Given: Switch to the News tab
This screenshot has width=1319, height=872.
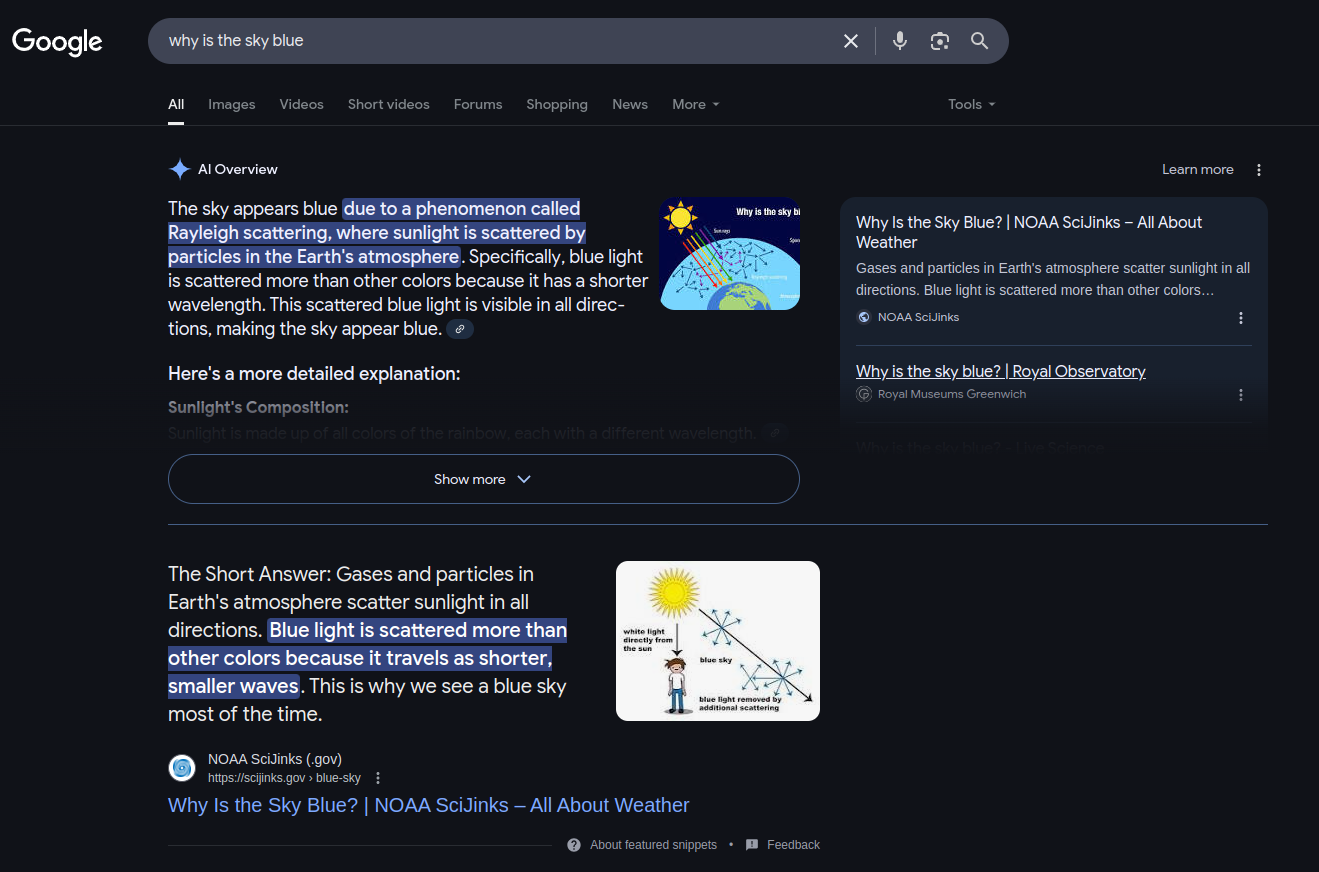Looking at the screenshot, I should [x=630, y=104].
